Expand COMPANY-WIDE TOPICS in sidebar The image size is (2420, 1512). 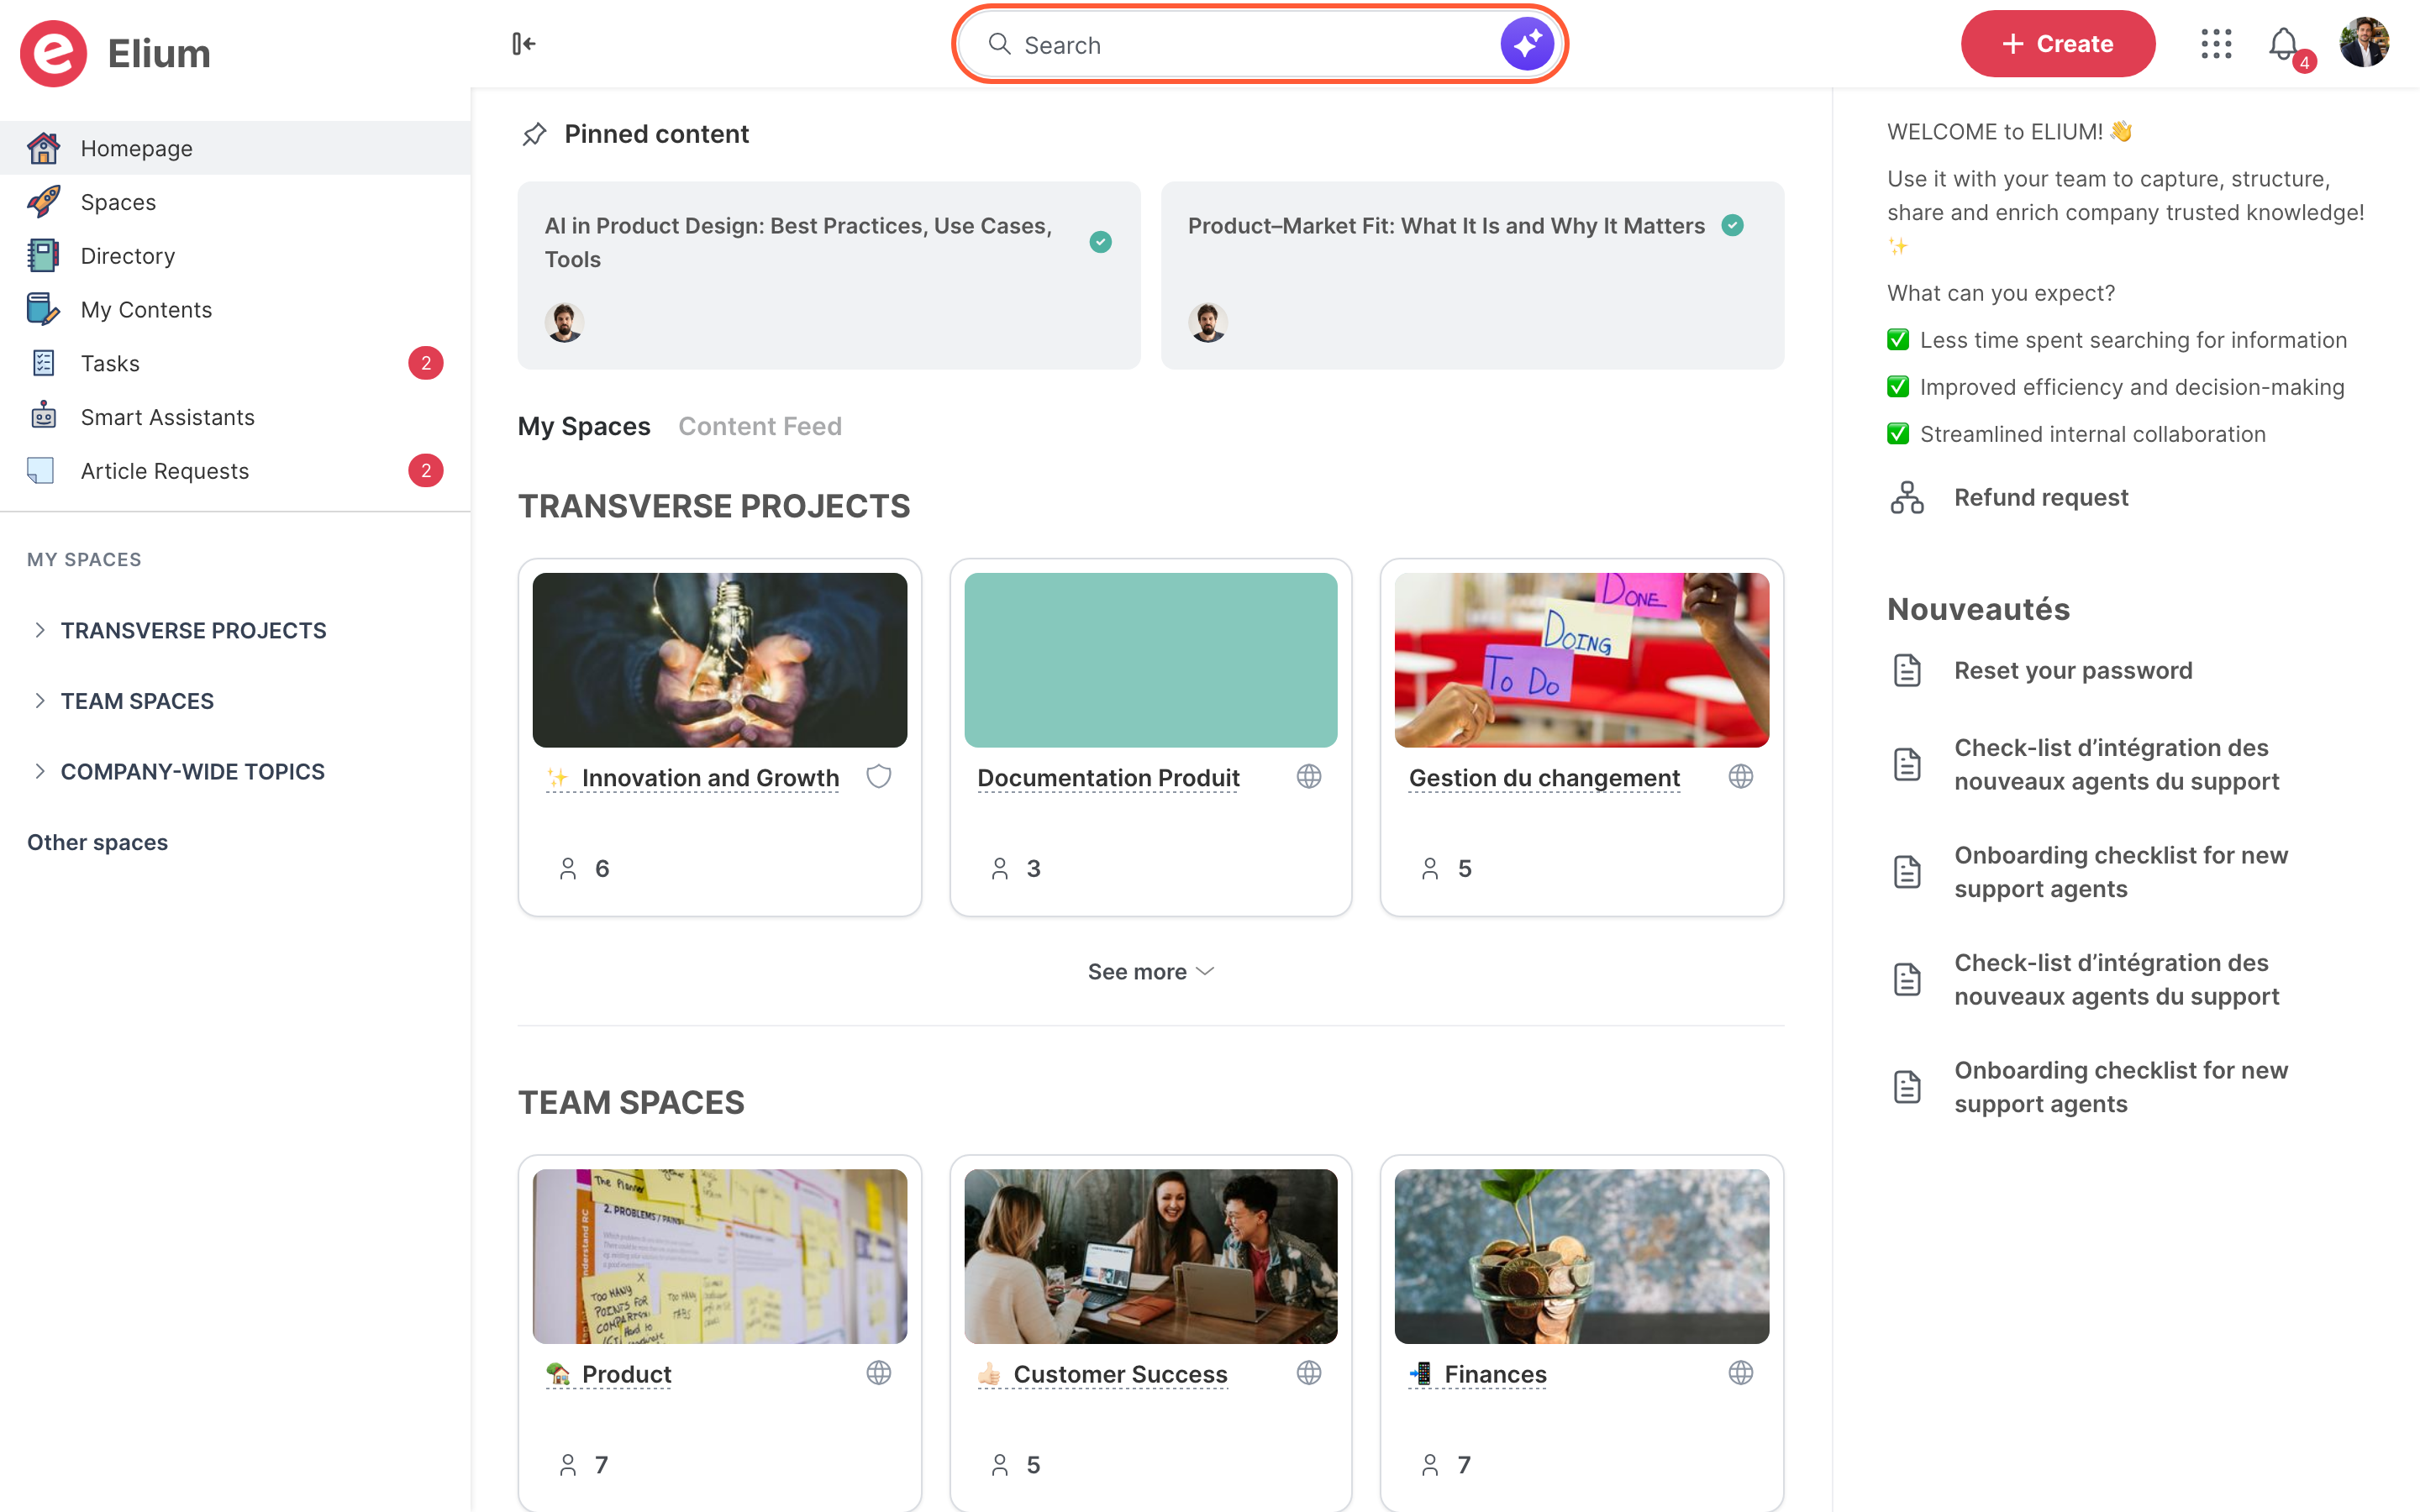pyautogui.click(x=40, y=771)
